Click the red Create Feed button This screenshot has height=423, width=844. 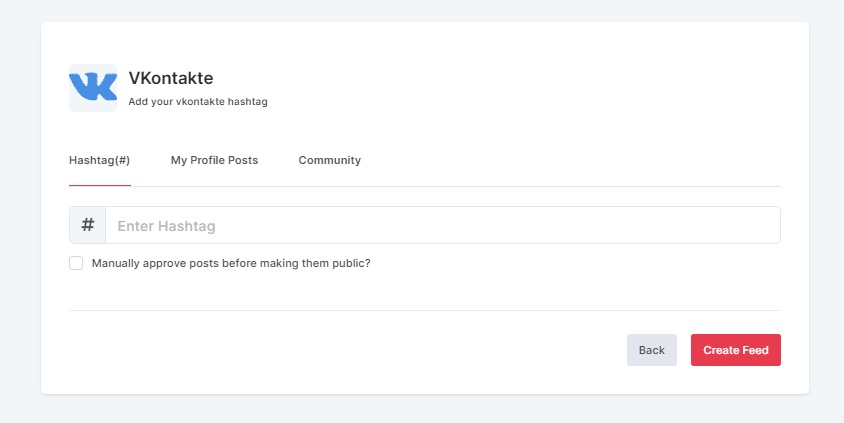[x=735, y=350]
